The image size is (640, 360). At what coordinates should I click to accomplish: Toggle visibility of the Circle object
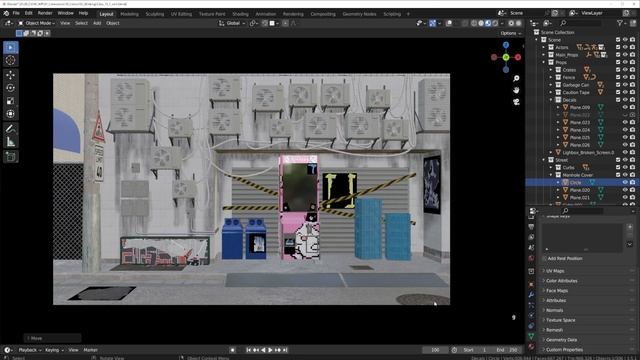pos(625,182)
